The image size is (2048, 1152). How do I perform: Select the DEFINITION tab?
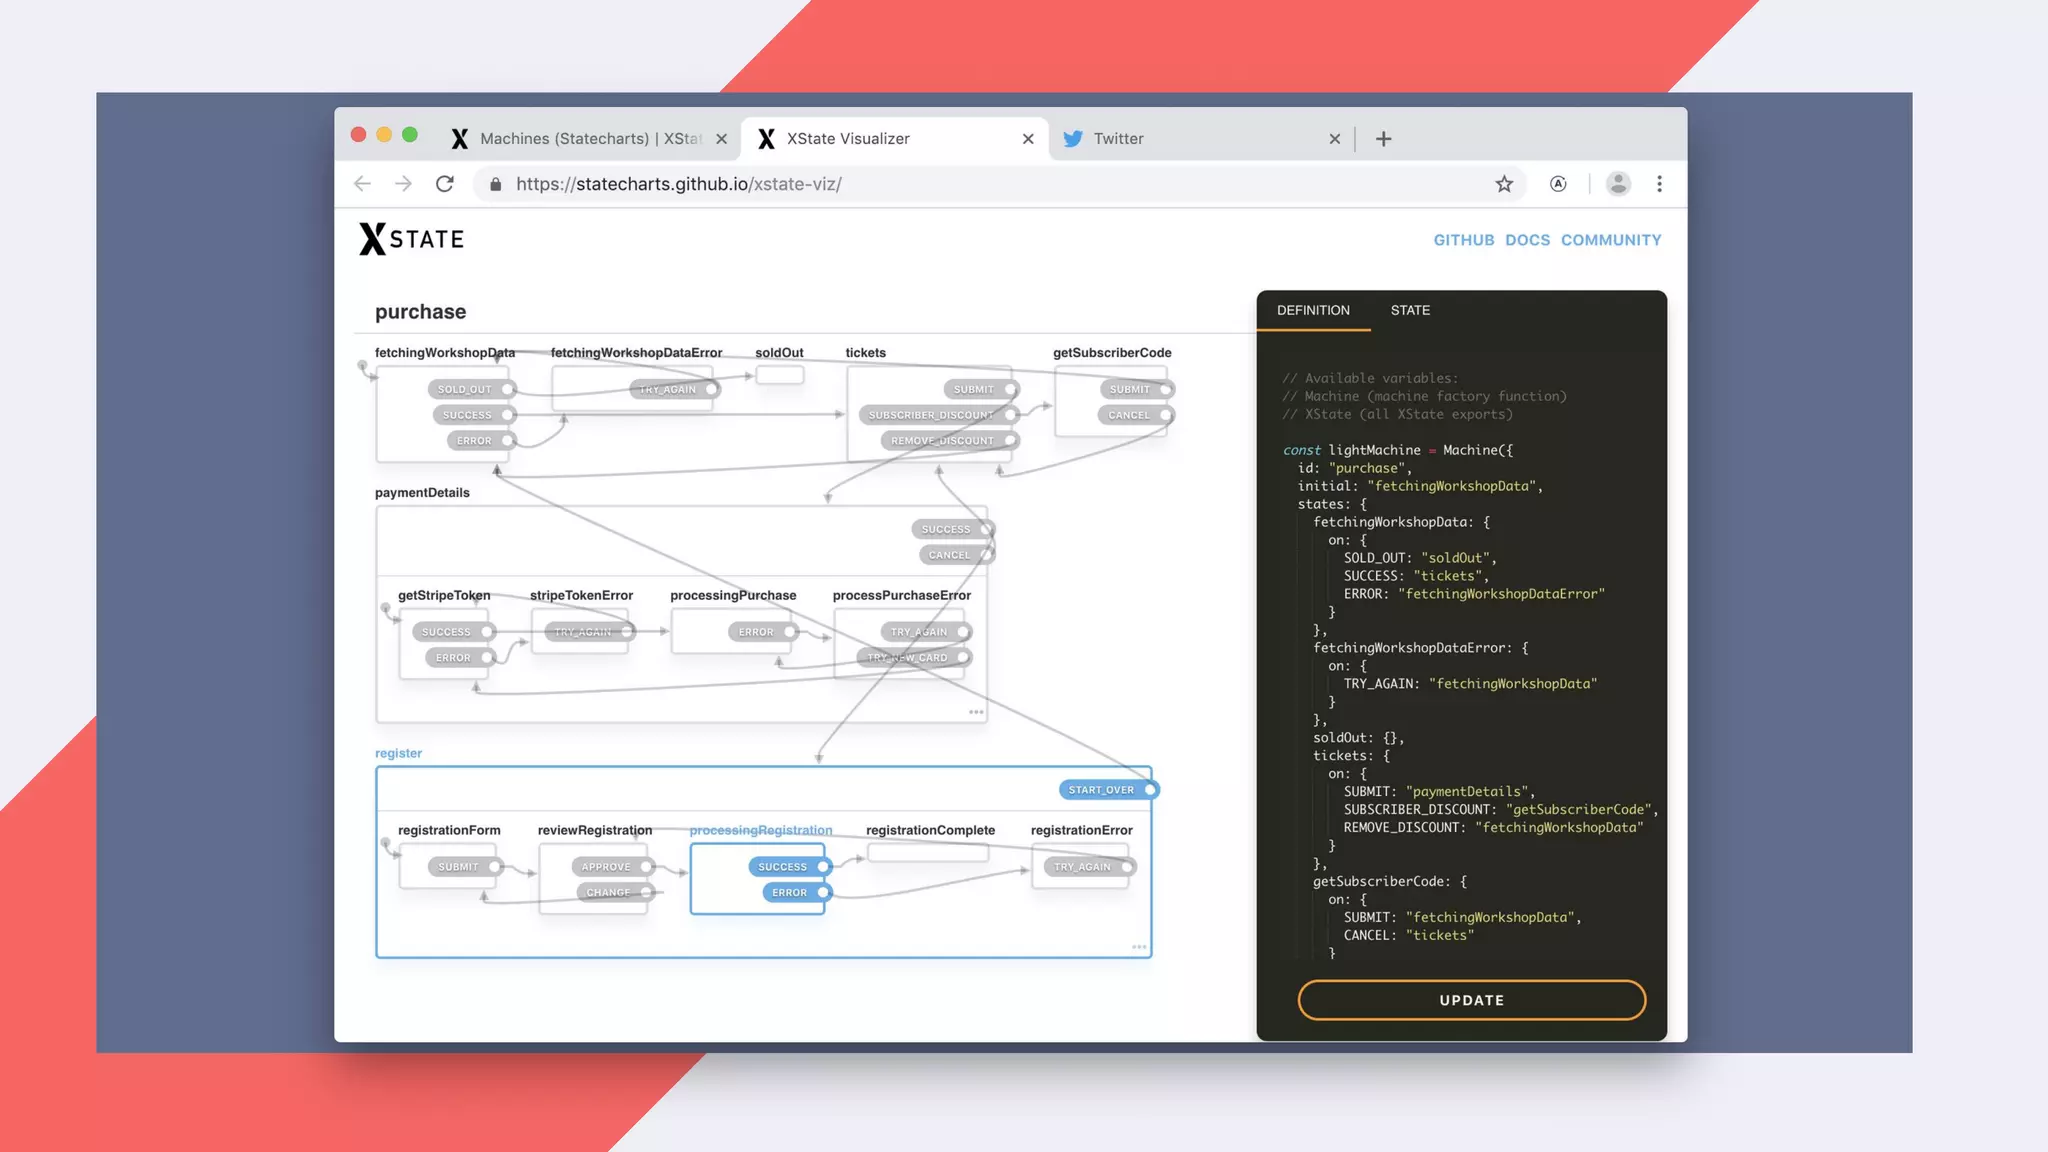(x=1313, y=310)
